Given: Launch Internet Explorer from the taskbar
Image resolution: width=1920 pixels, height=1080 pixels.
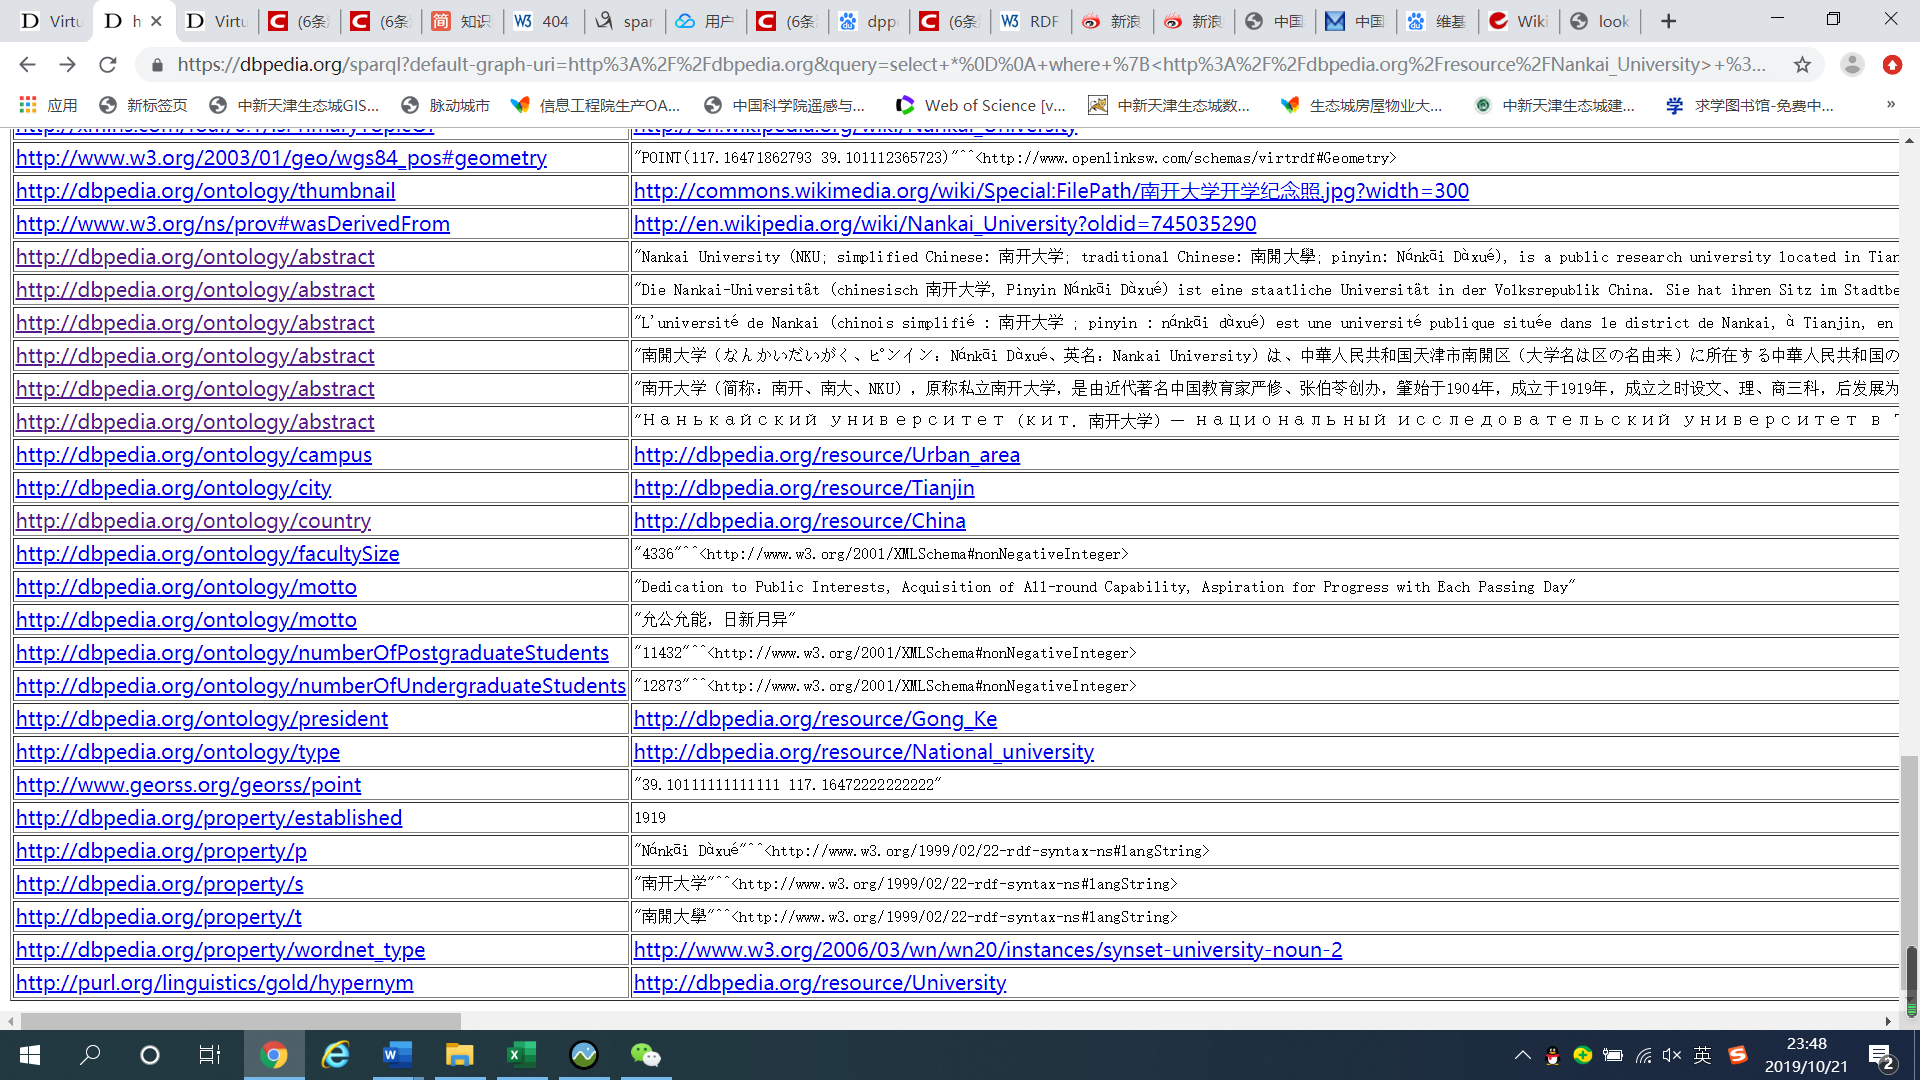Looking at the screenshot, I should tap(336, 1055).
